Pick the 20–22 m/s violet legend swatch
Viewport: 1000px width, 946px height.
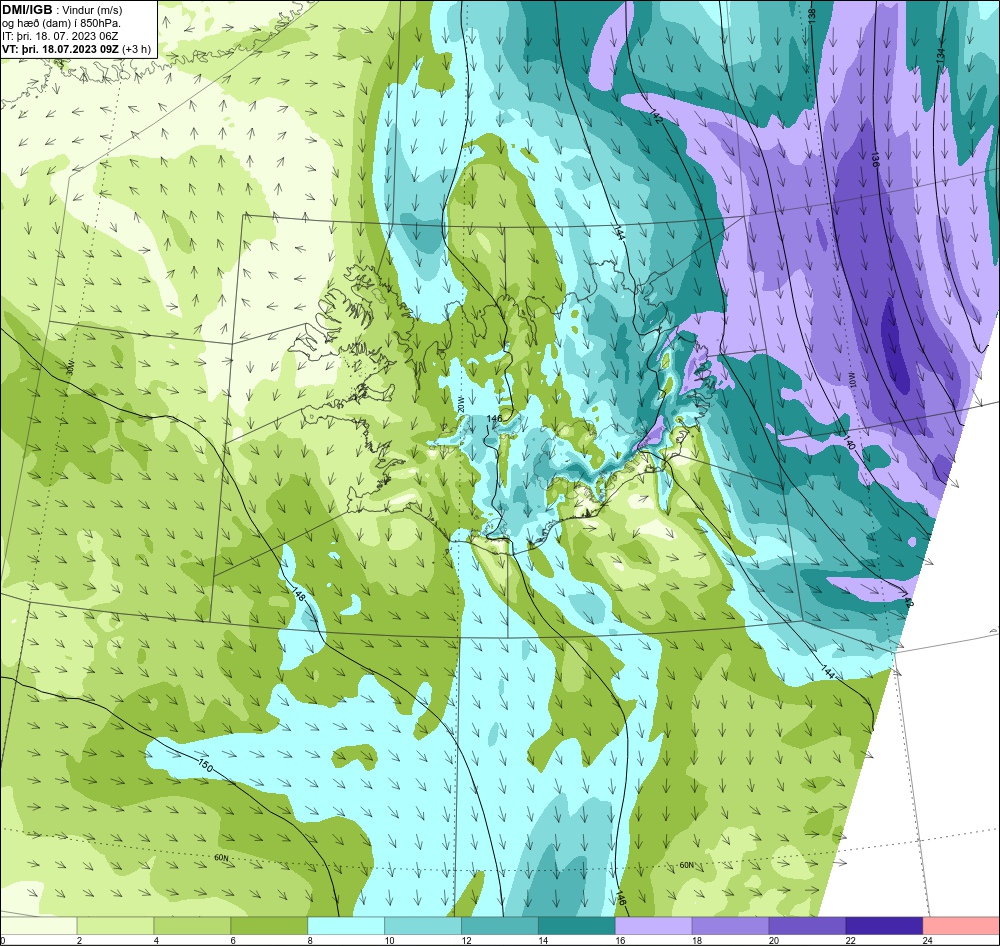[807, 926]
